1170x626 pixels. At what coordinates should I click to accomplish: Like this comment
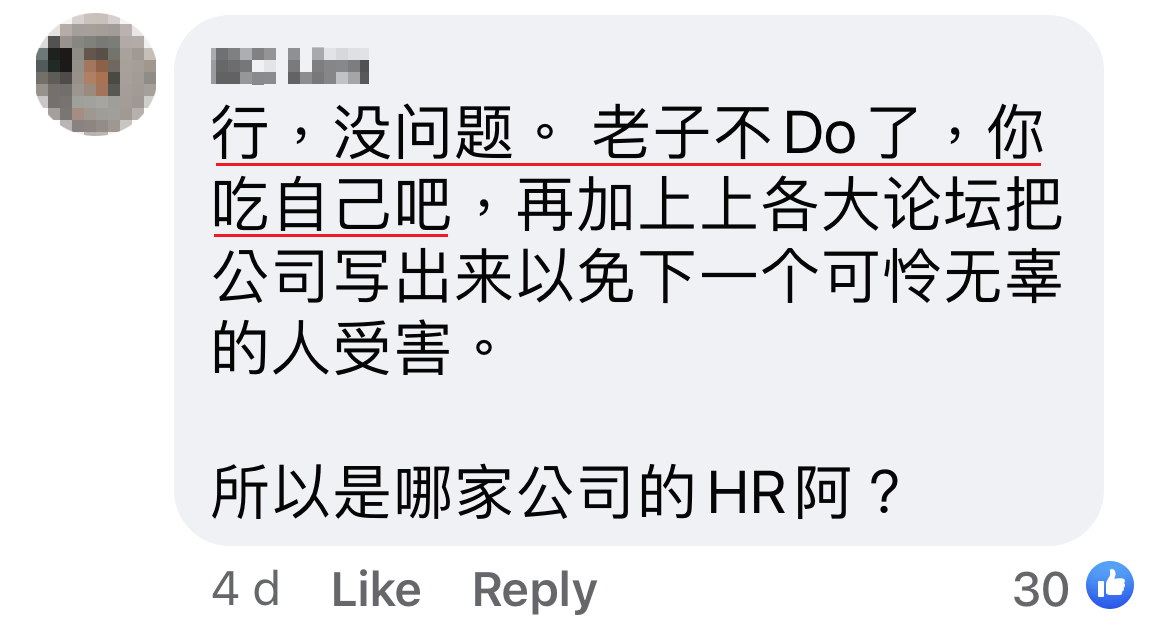pos(376,590)
